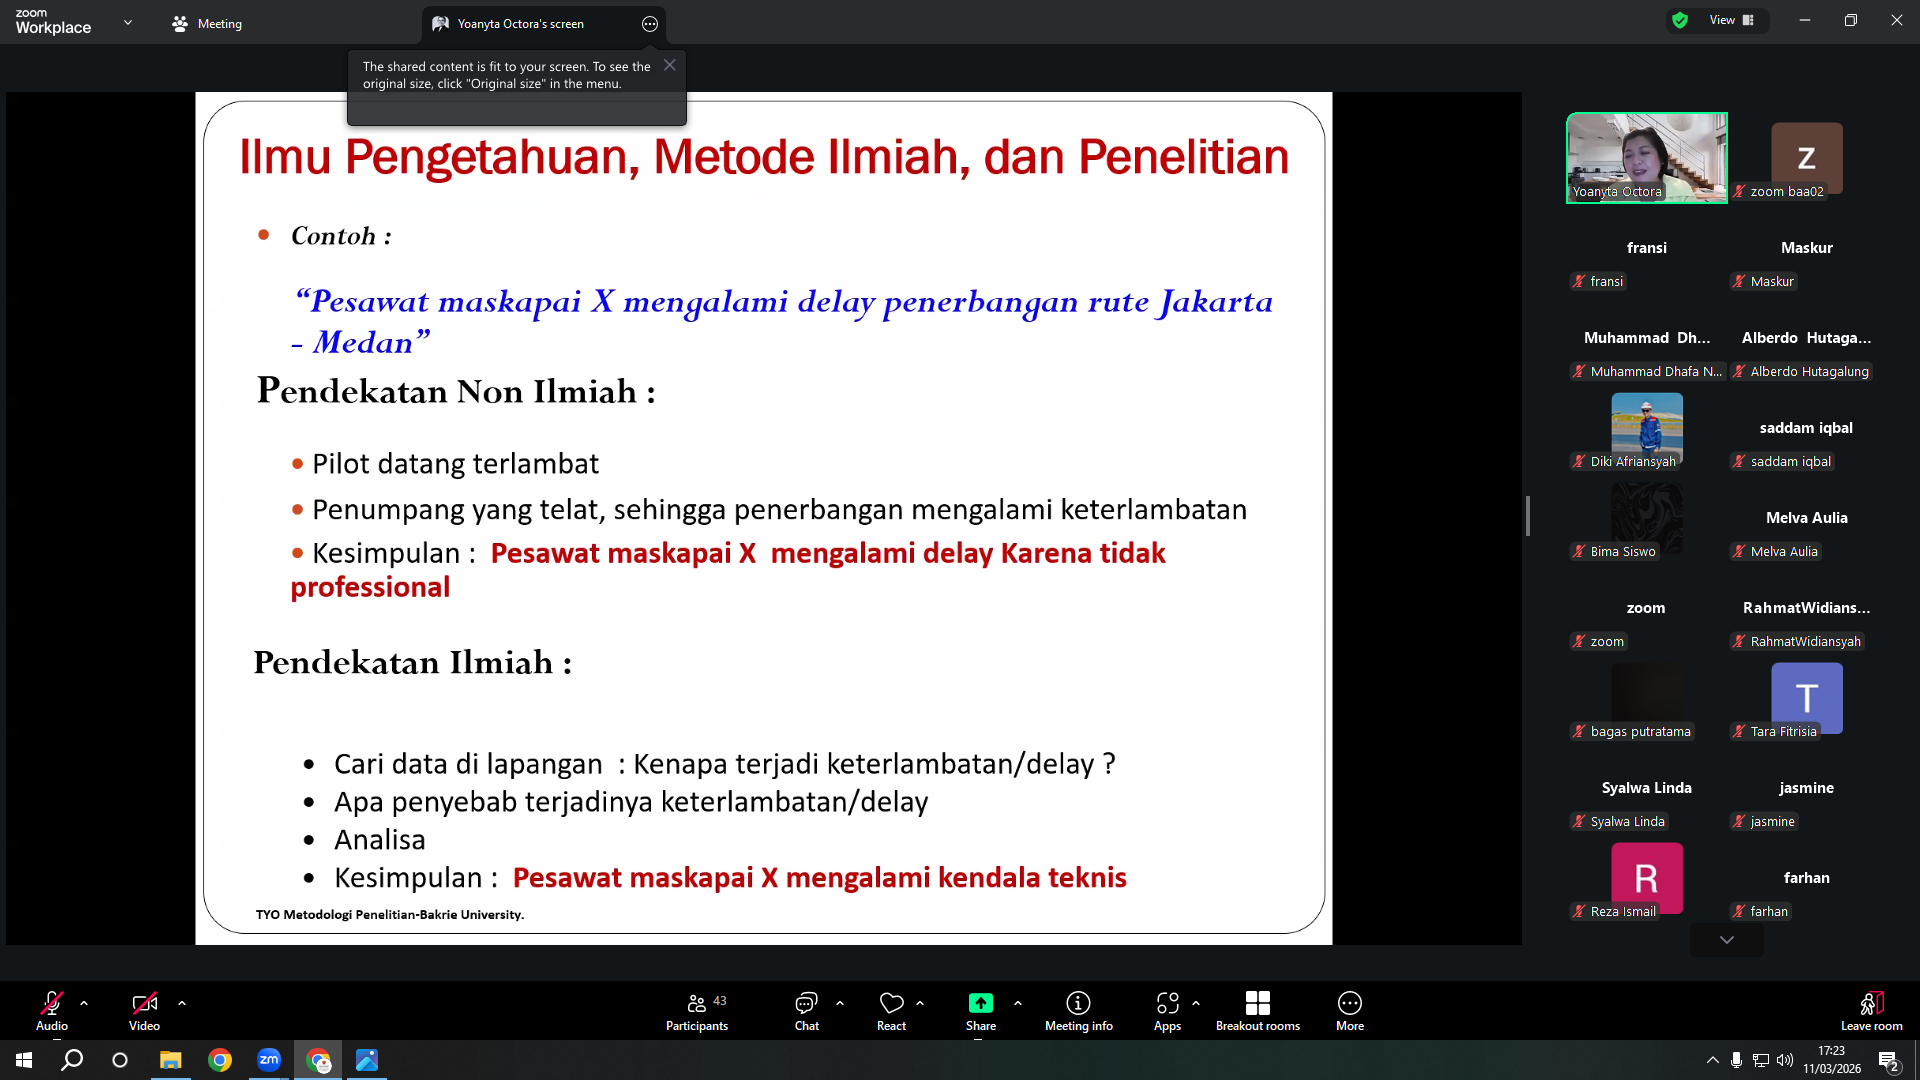Screen dimensions: 1920x1080
Task: Open the View layout menu
Action: [x=1732, y=20]
